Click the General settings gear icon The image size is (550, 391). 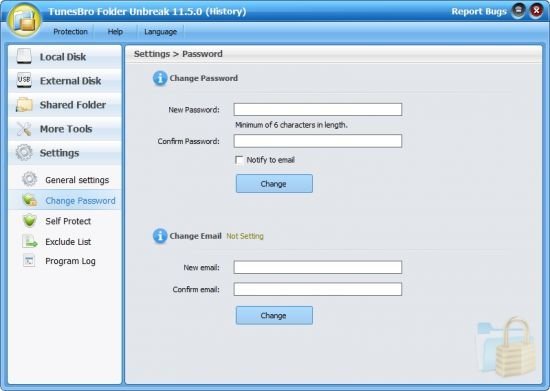point(29,179)
